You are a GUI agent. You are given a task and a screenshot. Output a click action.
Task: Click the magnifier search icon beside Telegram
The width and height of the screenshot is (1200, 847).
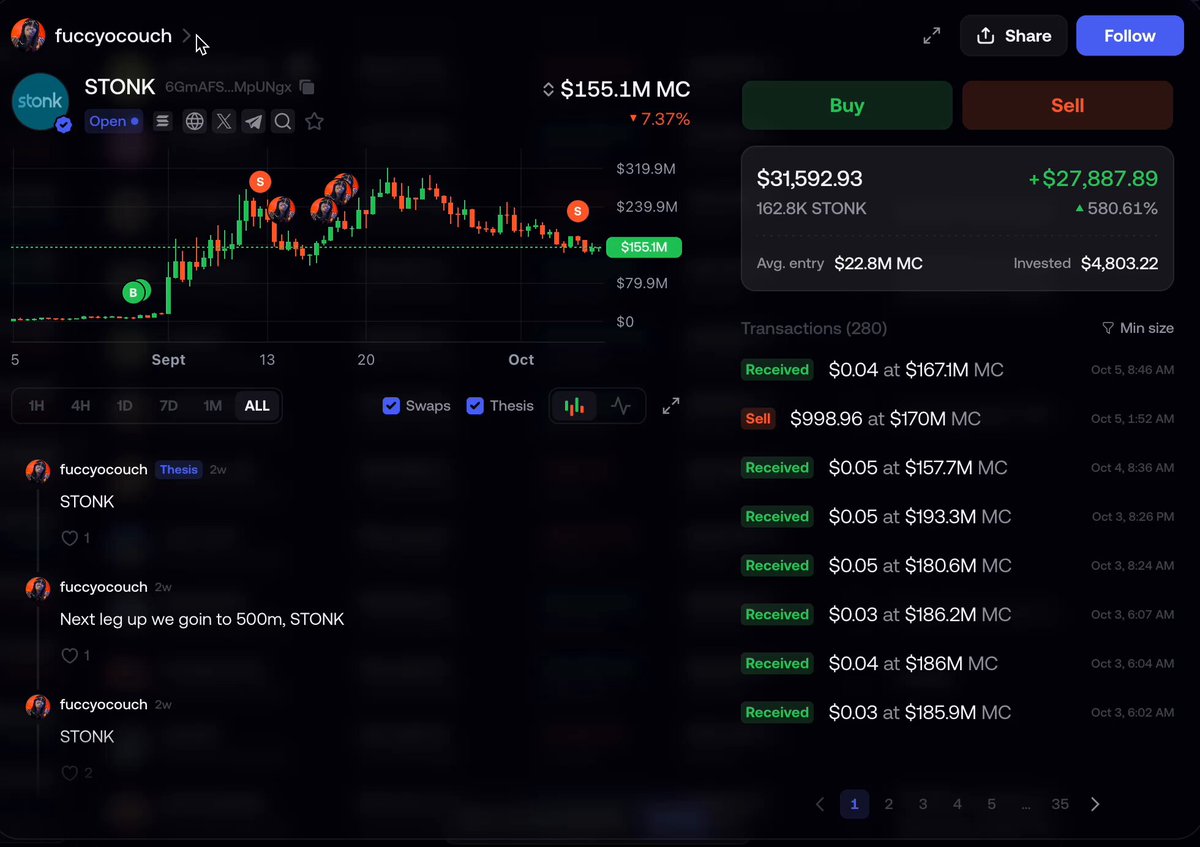tap(283, 122)
